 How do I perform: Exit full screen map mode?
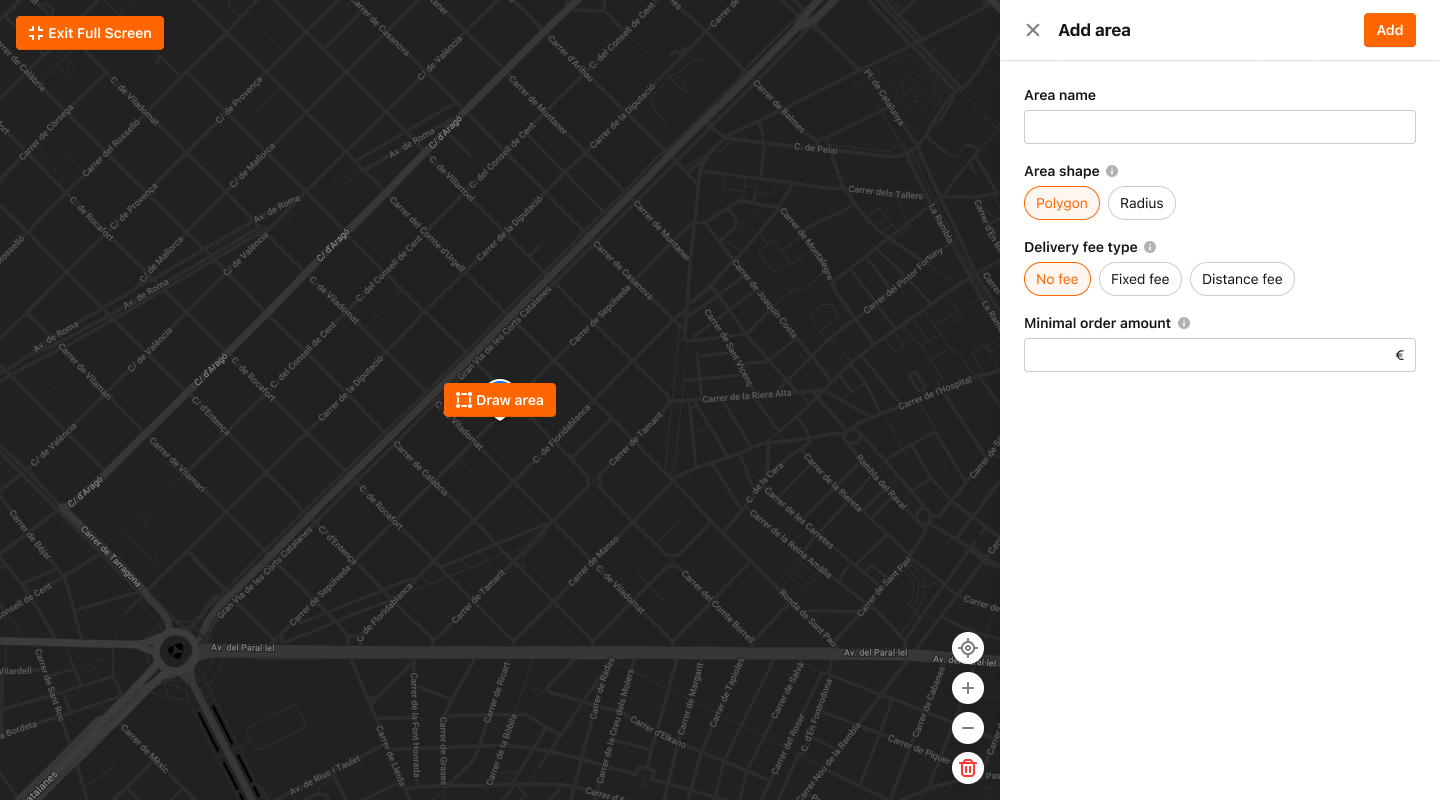point(90,33)
